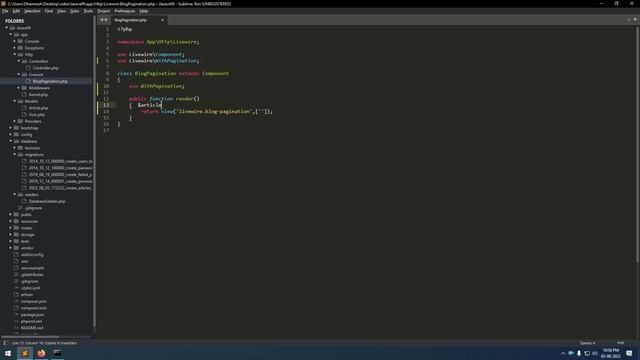The height and width of the screenshot is (360, 640).
Task: Open DatabaseSeeder.php in the sidebar
Action: (x=47, y=201)
